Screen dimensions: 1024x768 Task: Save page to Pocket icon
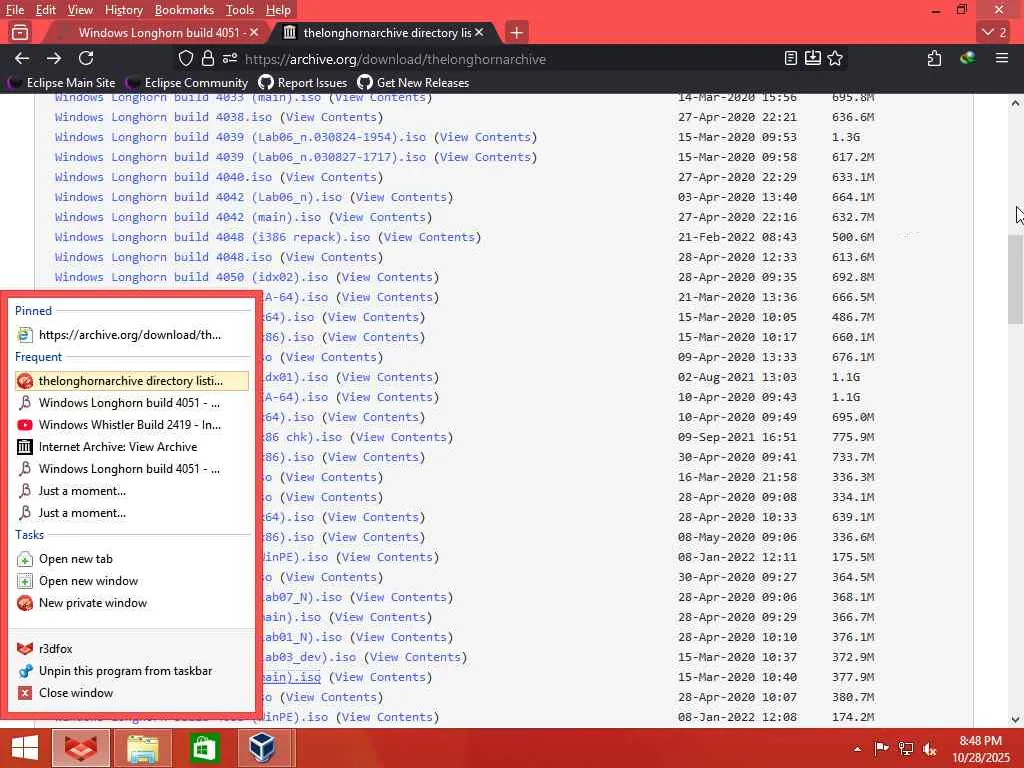(812, 59)
